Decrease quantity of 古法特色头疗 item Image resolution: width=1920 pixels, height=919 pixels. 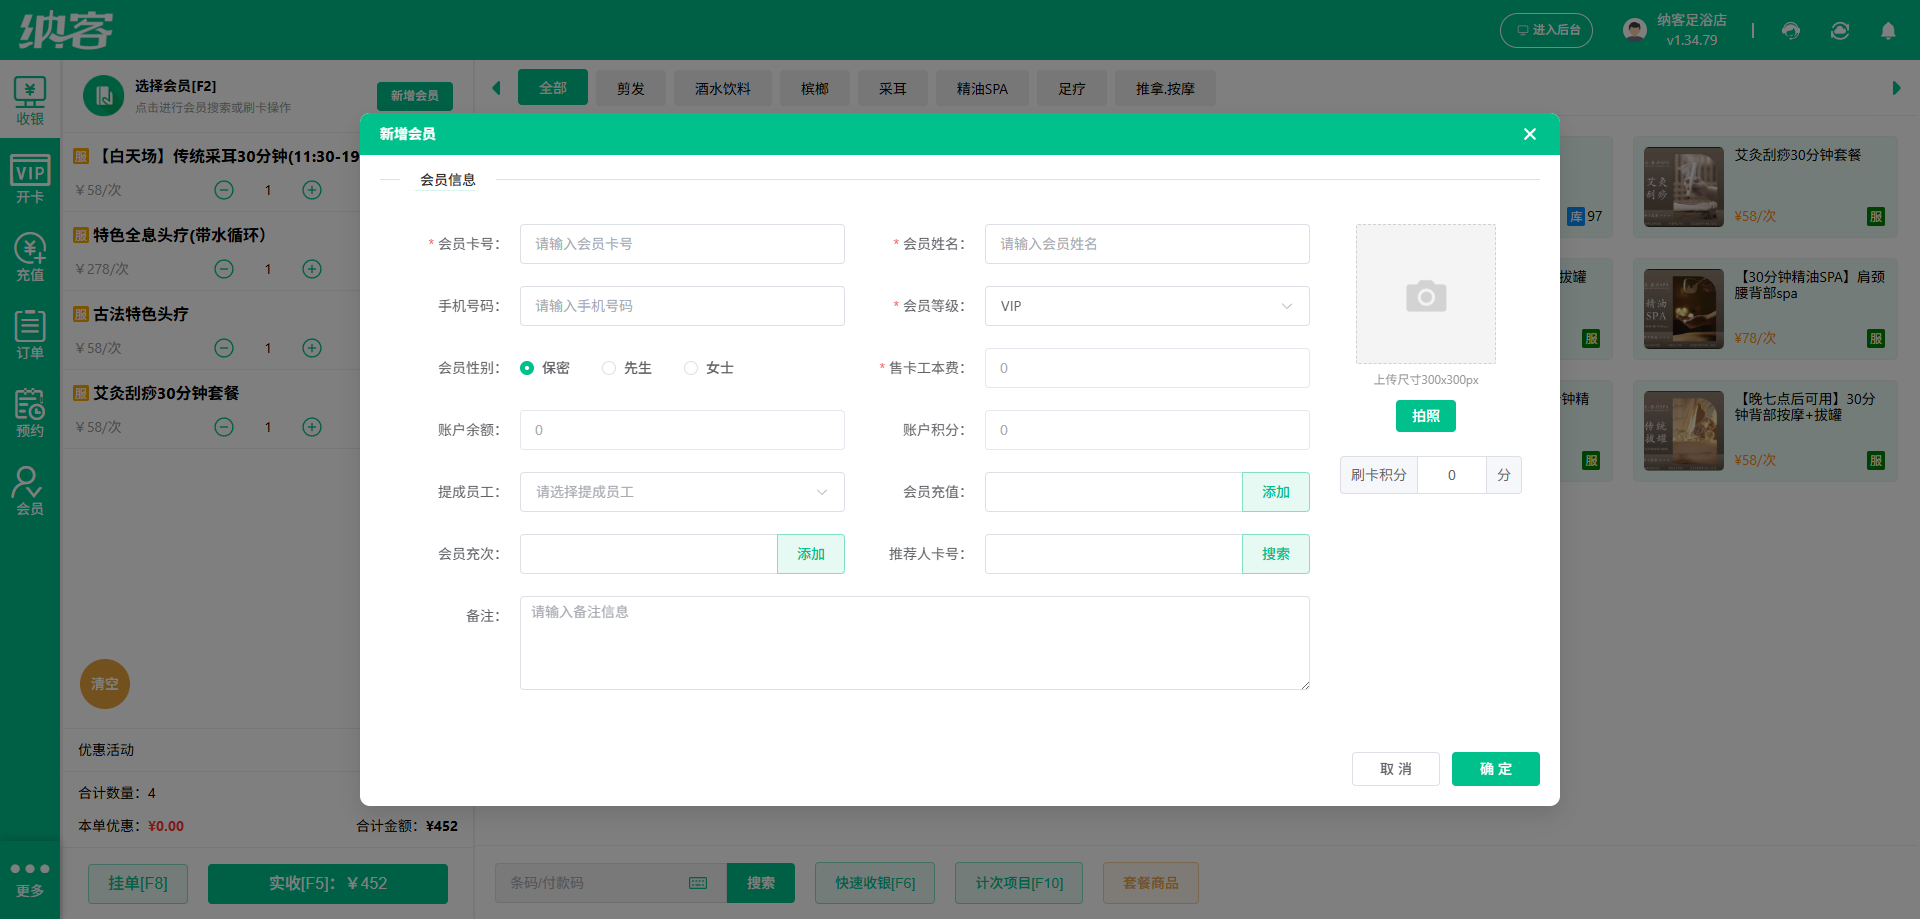(x=224, y=348)
